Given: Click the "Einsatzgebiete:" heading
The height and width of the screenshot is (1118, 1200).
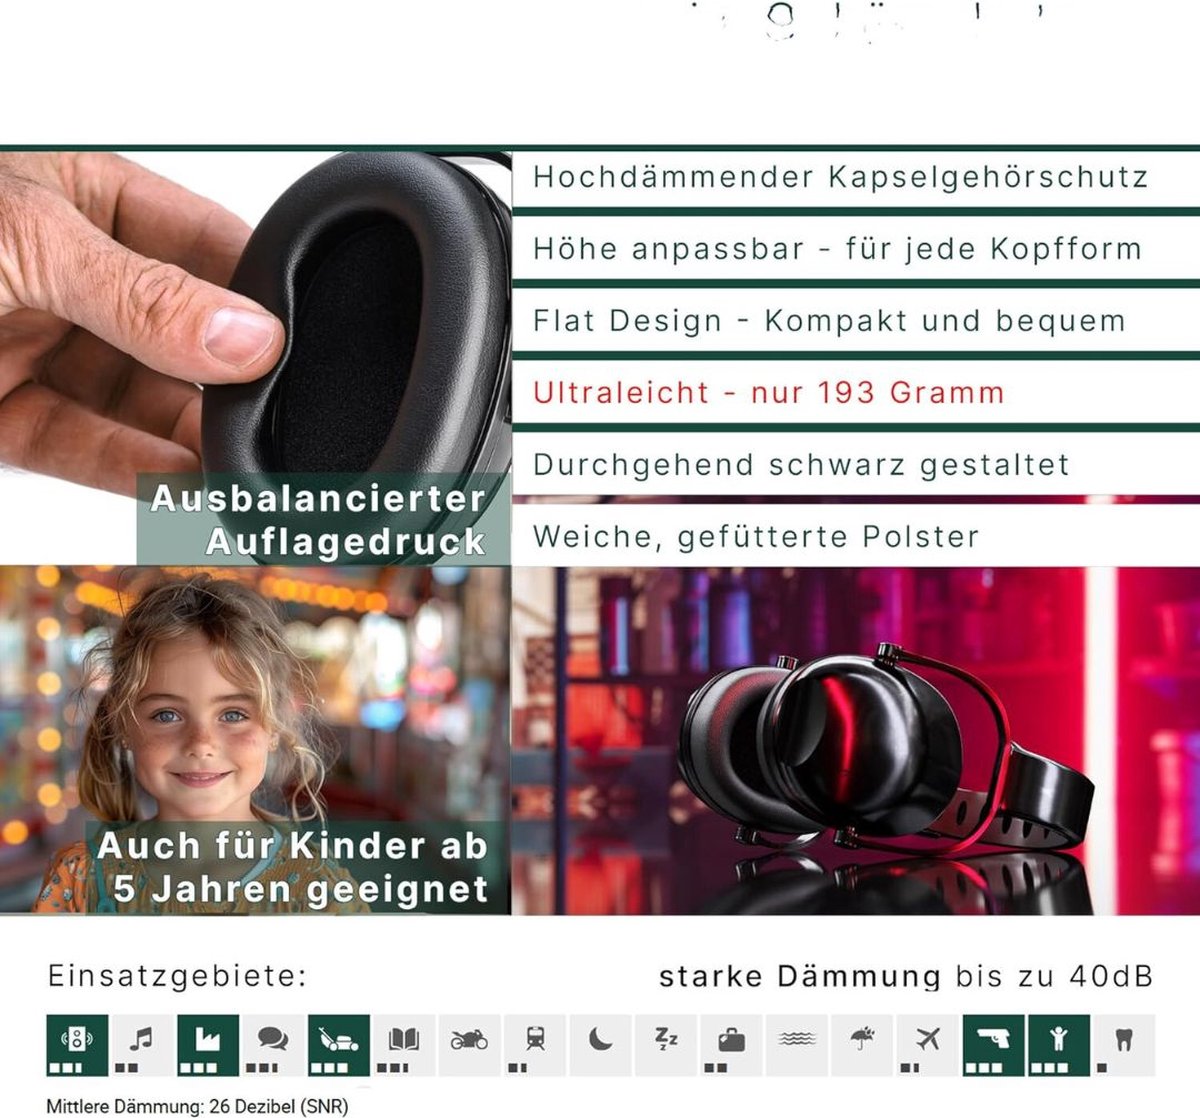Looking at the screenshot, I should point(177,976).
